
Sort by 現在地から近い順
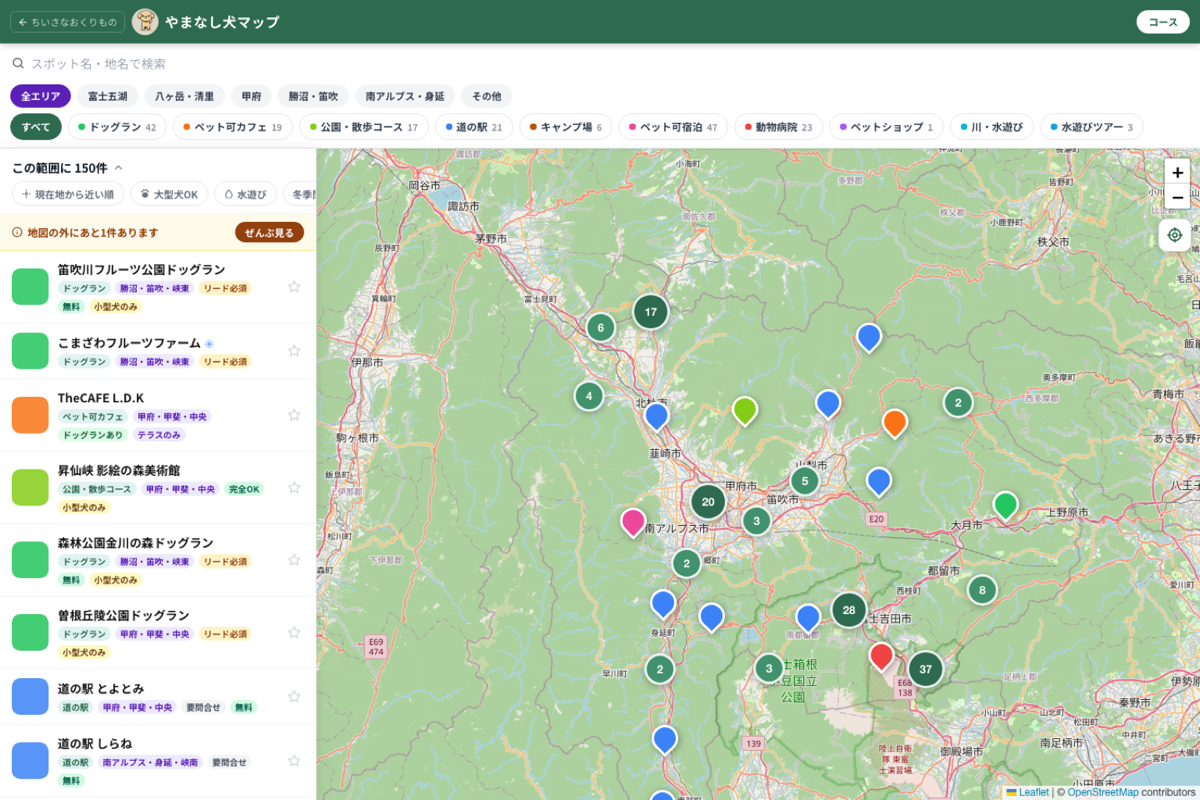pyautogui.click(x=68, y=194)
